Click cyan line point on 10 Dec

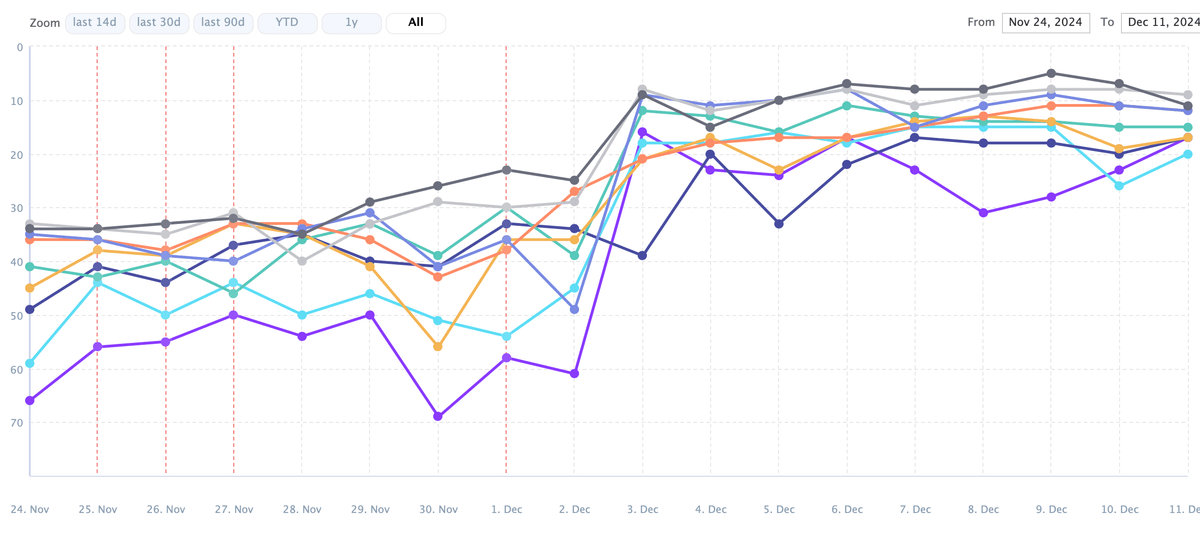point(1119,186)
